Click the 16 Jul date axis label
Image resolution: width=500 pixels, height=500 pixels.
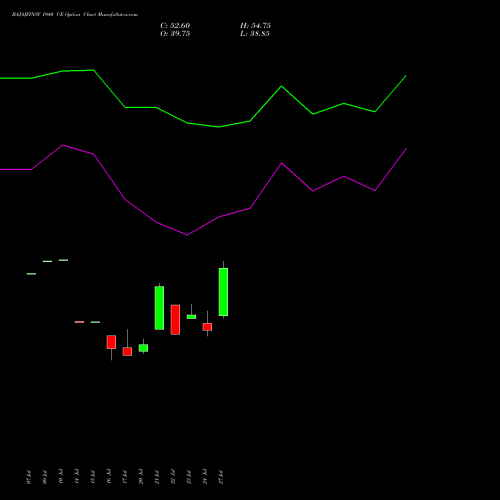(109, 477)
